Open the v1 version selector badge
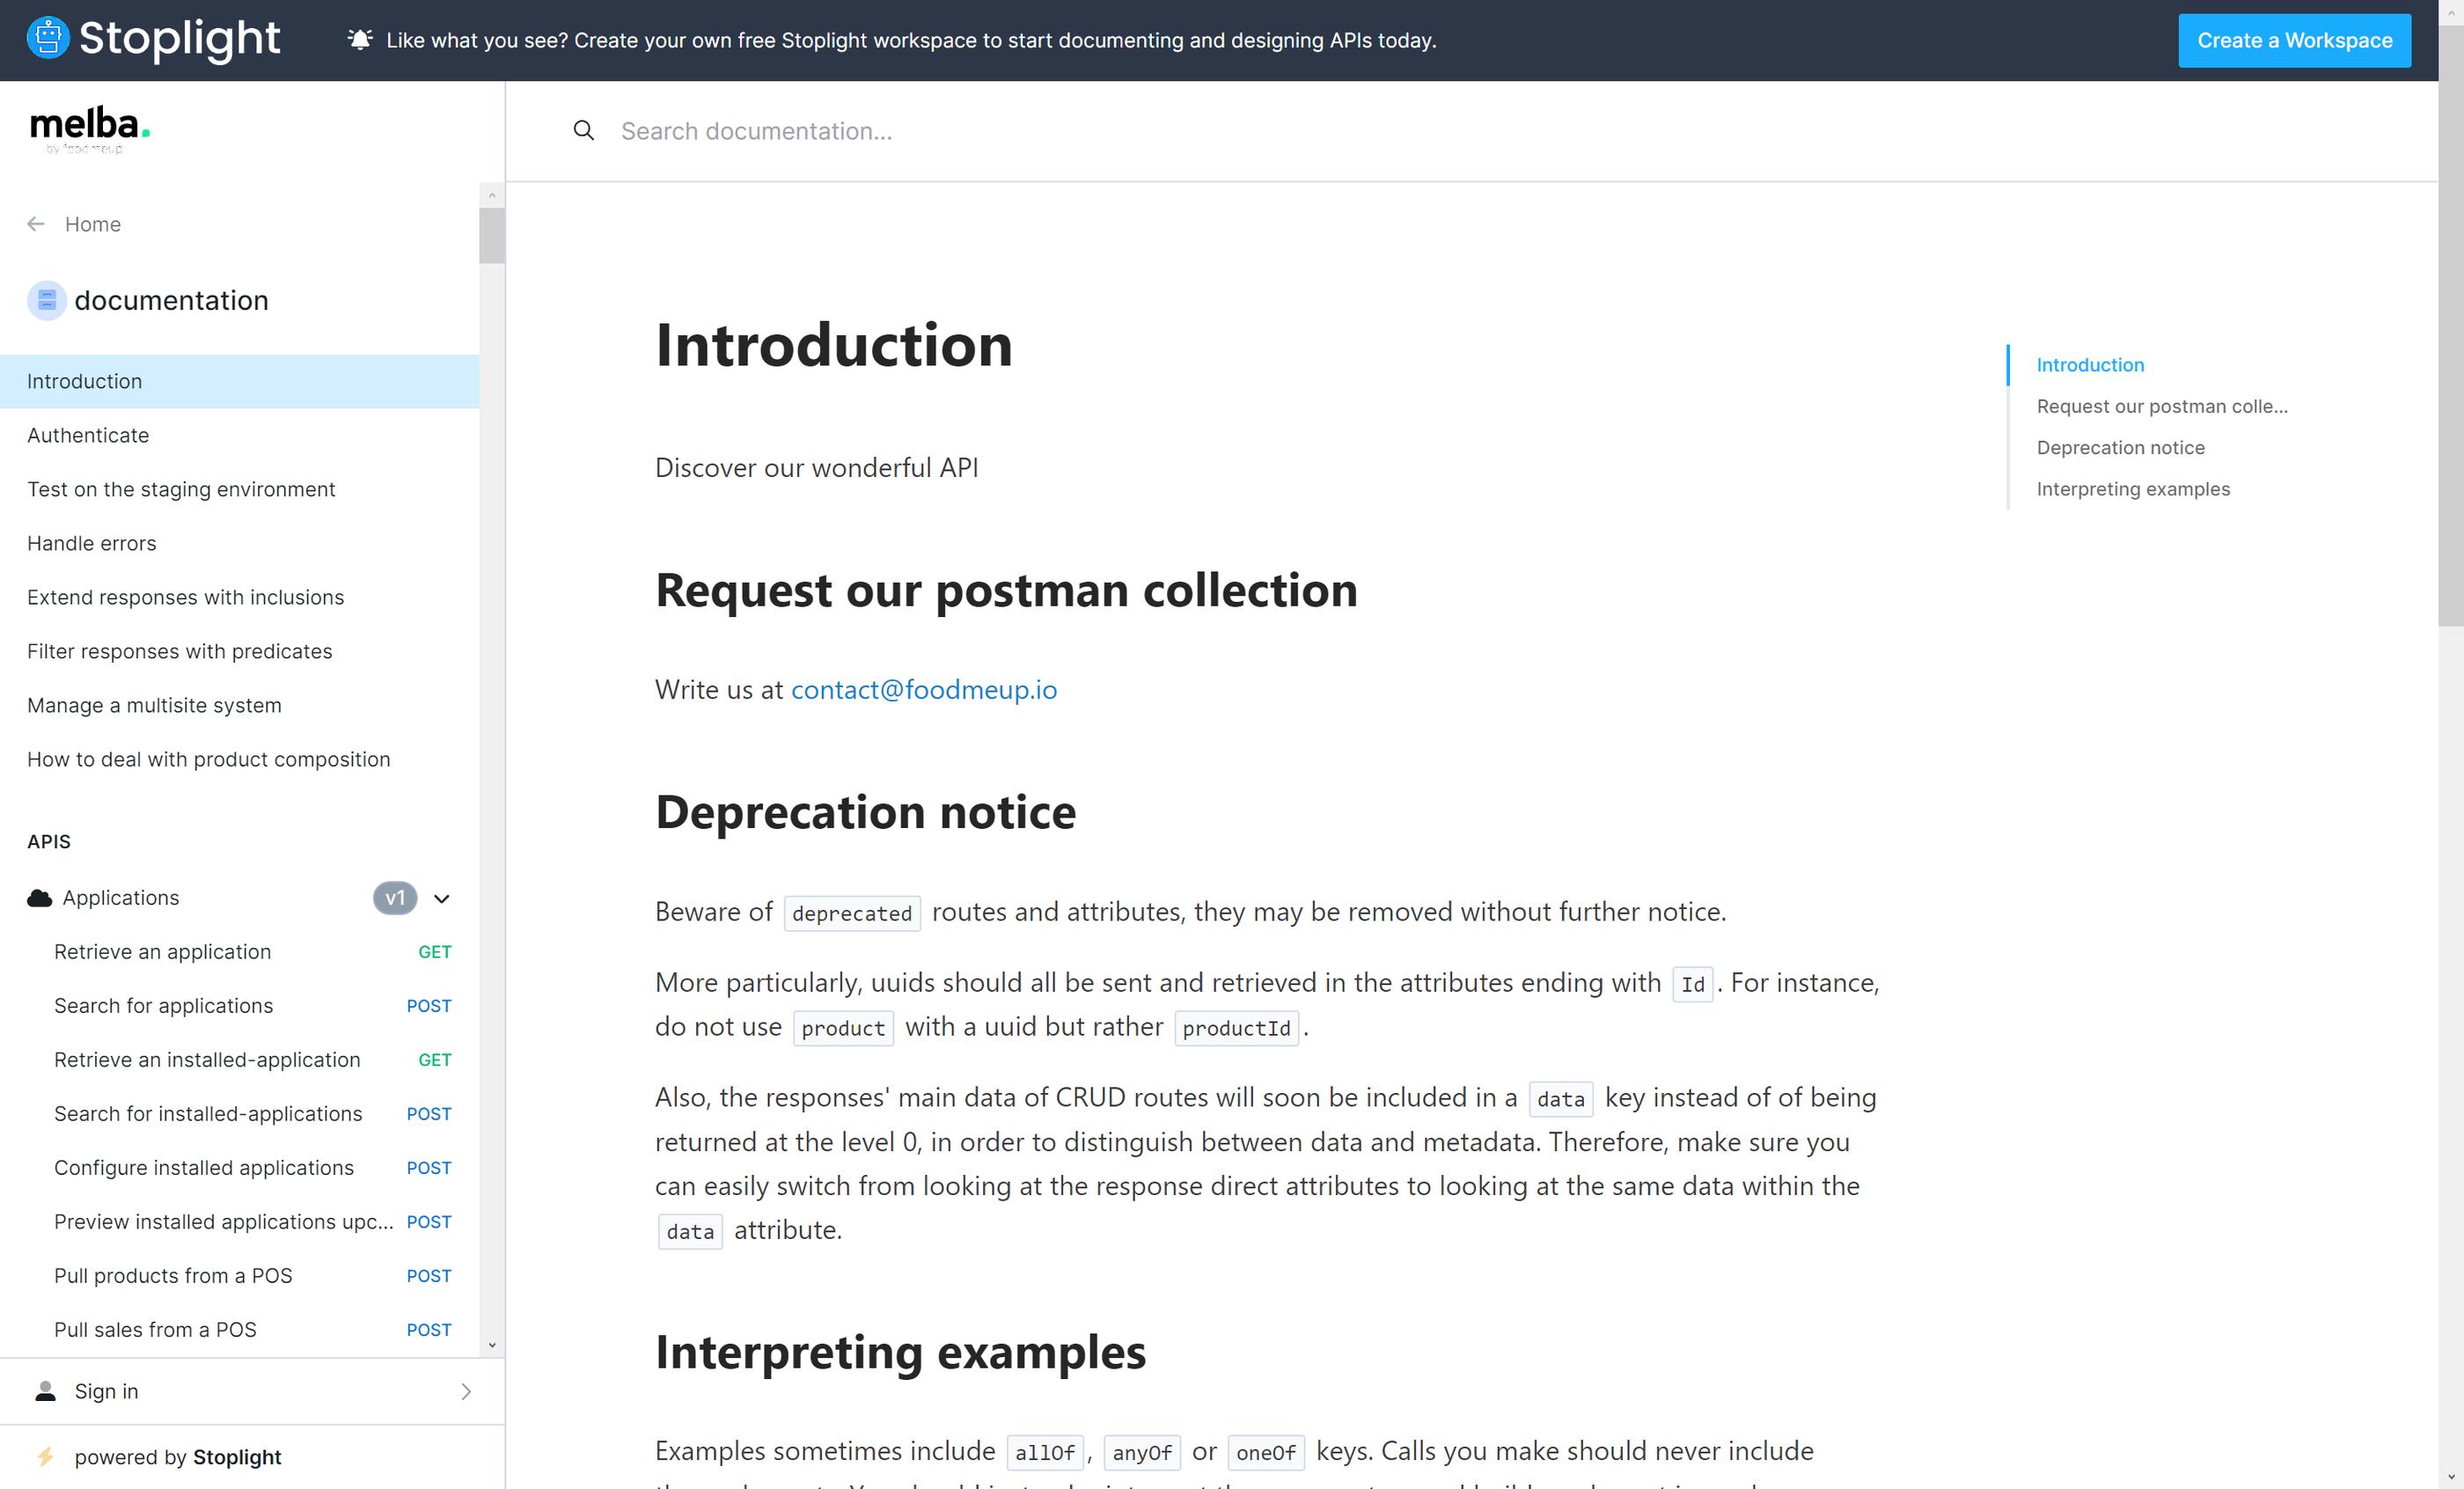2464x1489 pixels. point(395,898)
